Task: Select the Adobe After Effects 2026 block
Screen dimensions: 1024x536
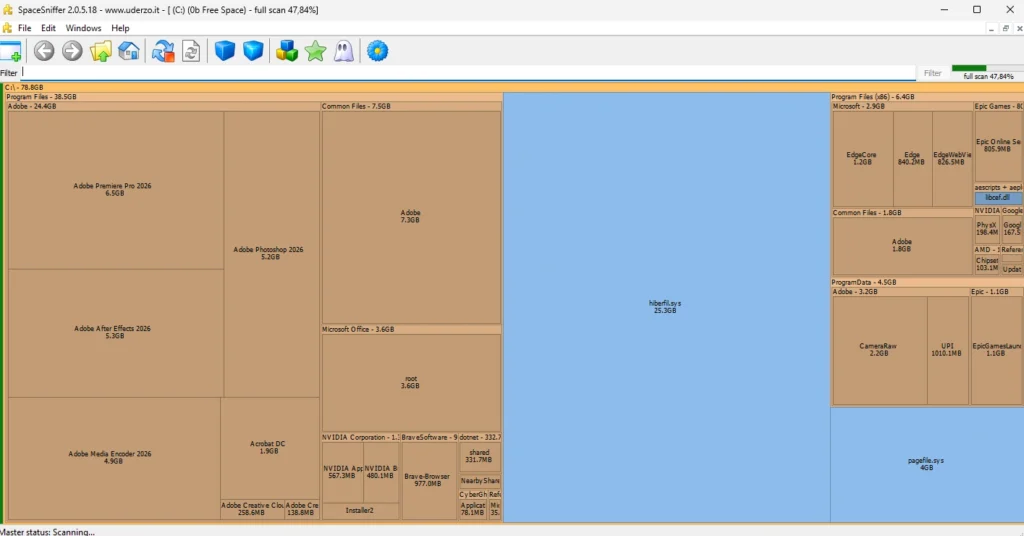Action: pyautogui.click(x=116, y=332)
